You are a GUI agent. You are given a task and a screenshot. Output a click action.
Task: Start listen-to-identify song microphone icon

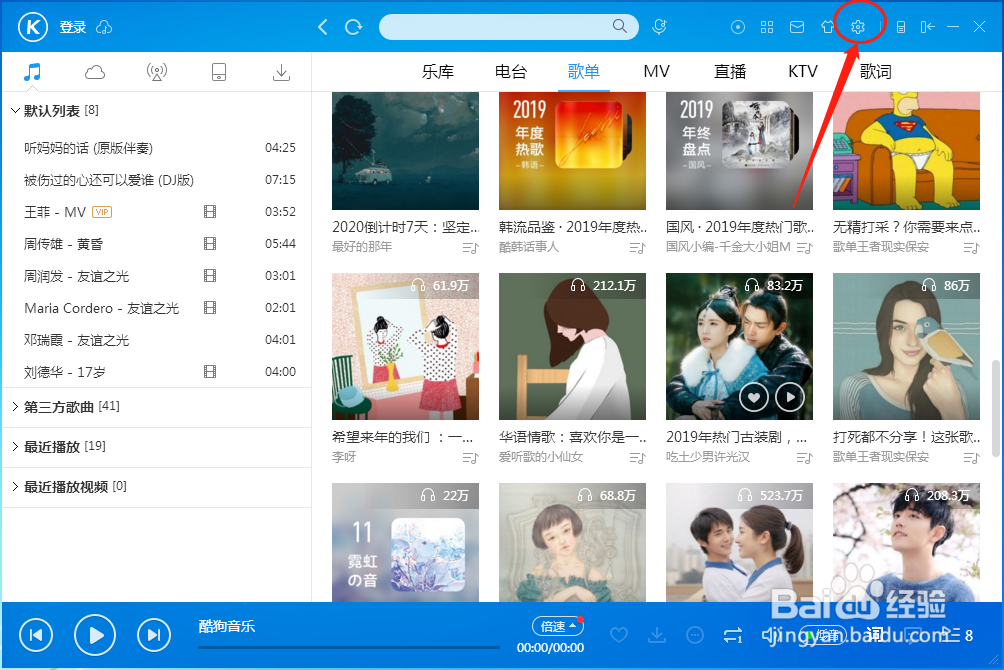click(659, 27)
